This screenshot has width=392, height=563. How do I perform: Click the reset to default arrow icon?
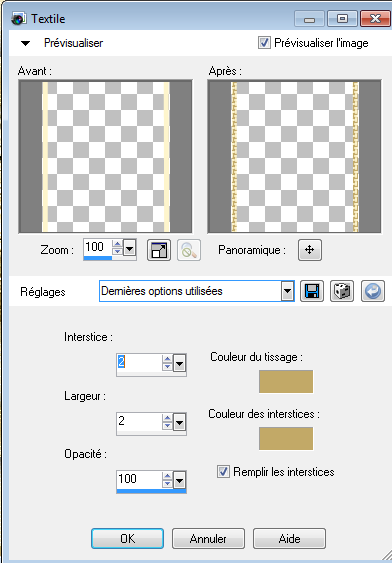373,291
